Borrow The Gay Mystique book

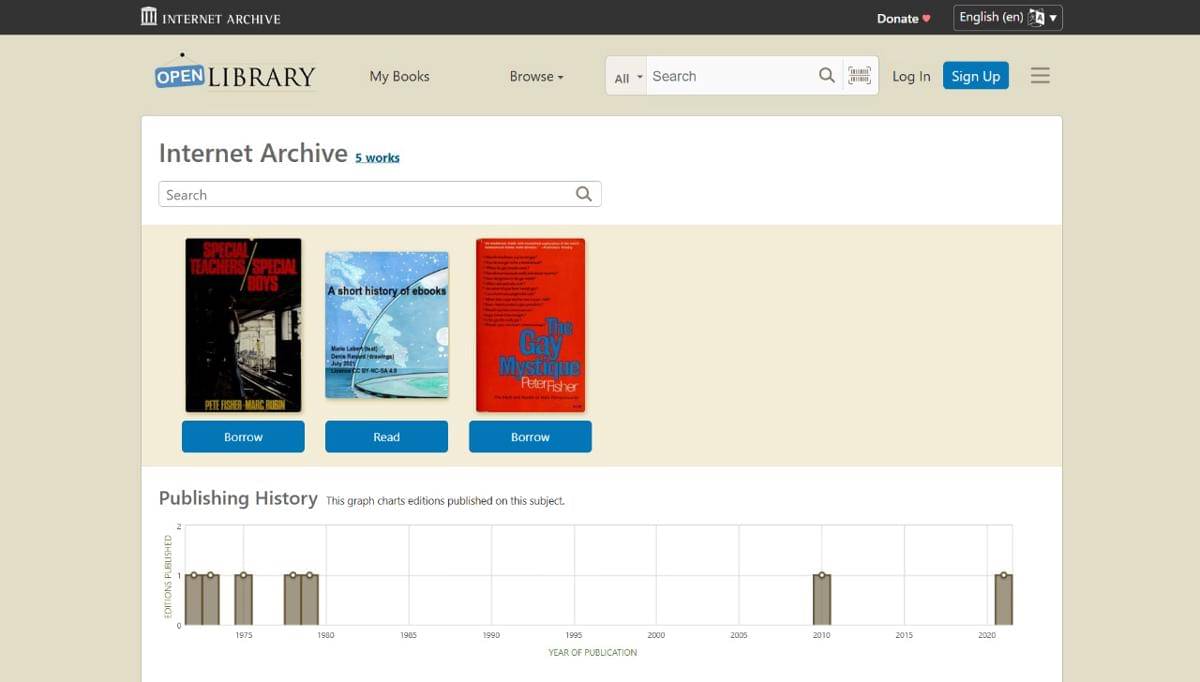tap(530, 437)
